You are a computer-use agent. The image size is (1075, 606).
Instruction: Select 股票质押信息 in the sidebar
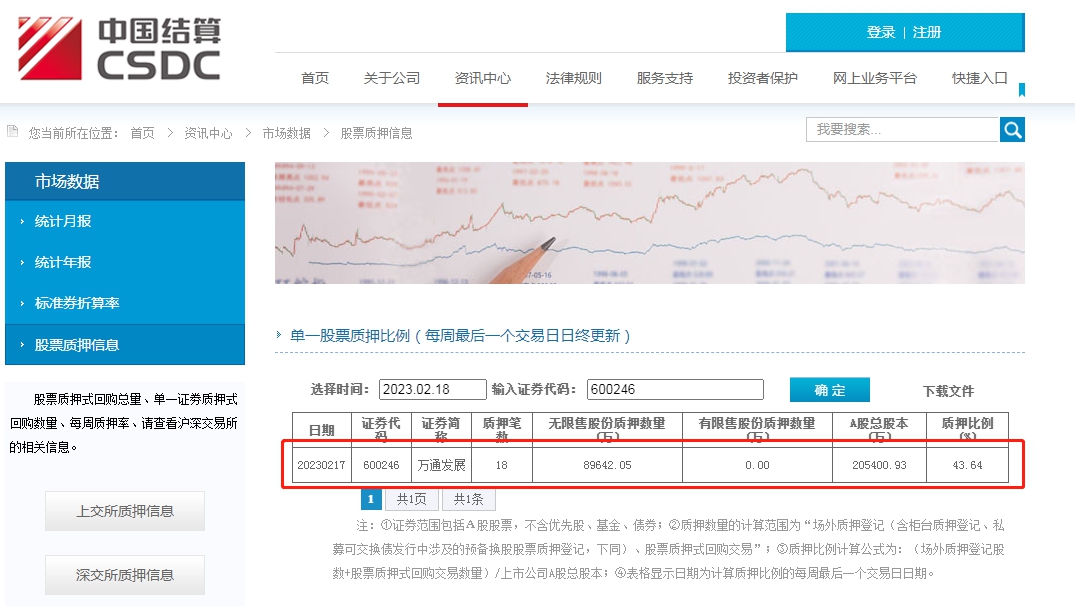(x=77, y=345)
